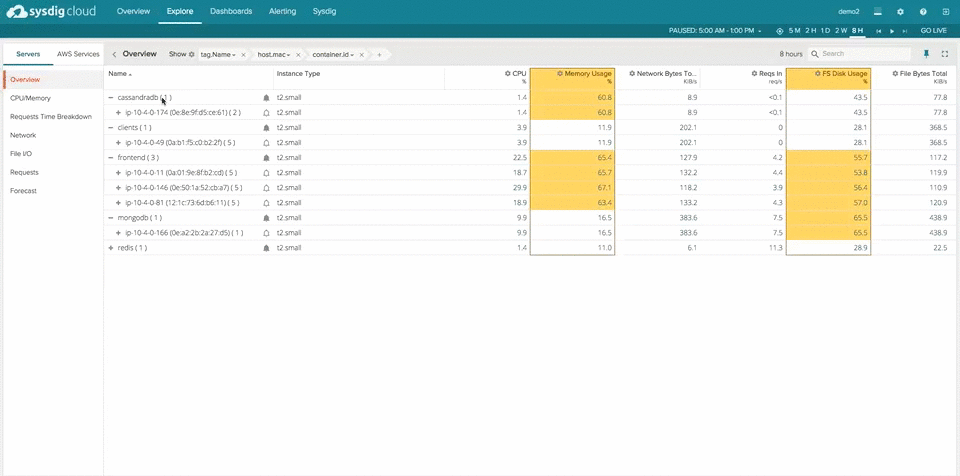Click the back chevron beside Overview
Screen dimensions: 960x476
(x=114, y=55)
